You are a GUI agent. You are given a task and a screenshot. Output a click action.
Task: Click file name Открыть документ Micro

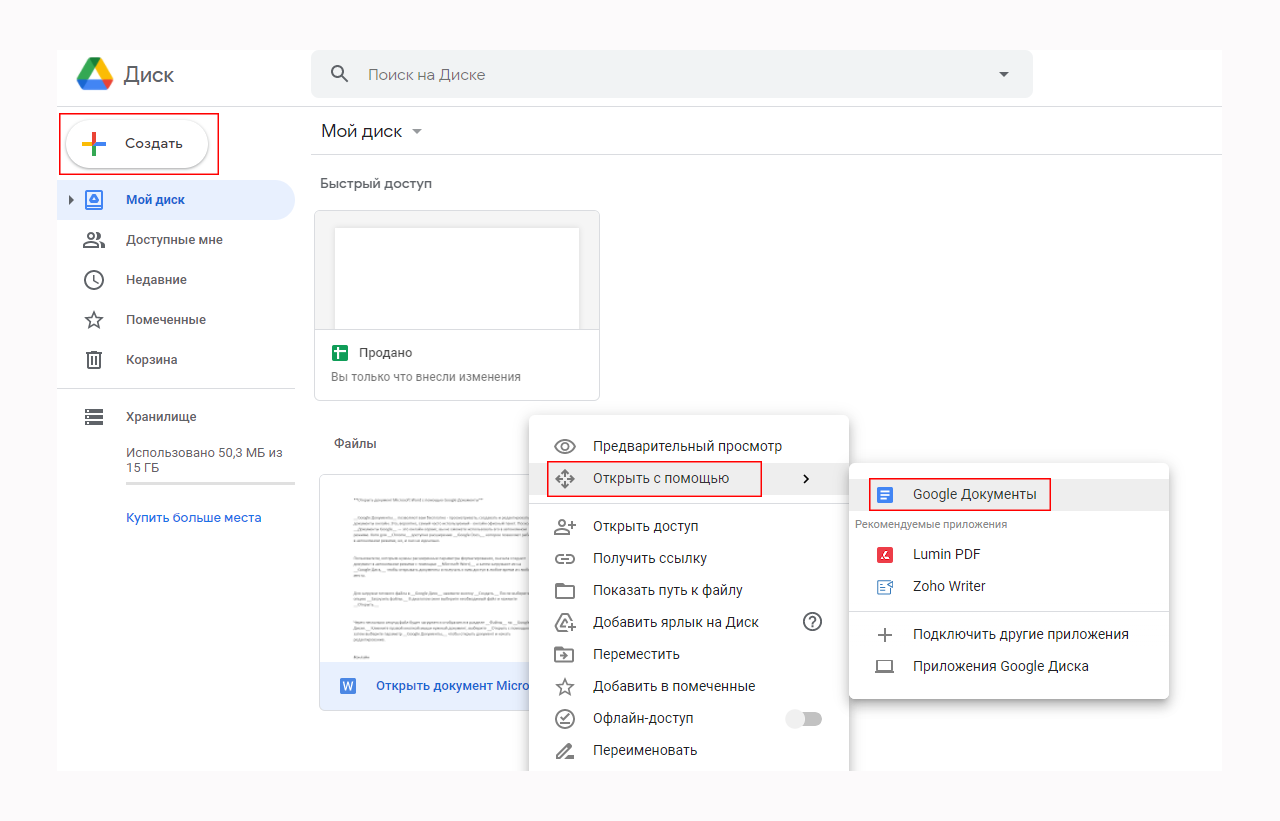tap(452, 686)
